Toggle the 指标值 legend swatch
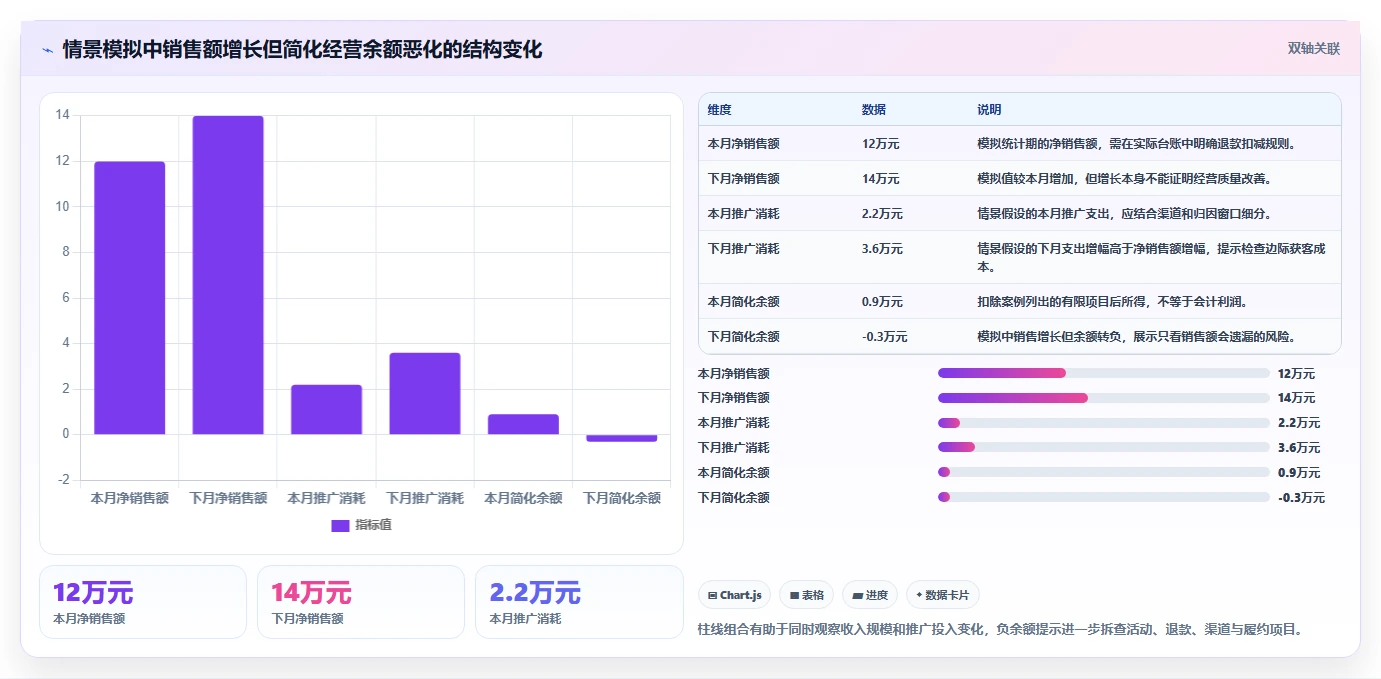 pyautogui.click(x=341, y=525)
